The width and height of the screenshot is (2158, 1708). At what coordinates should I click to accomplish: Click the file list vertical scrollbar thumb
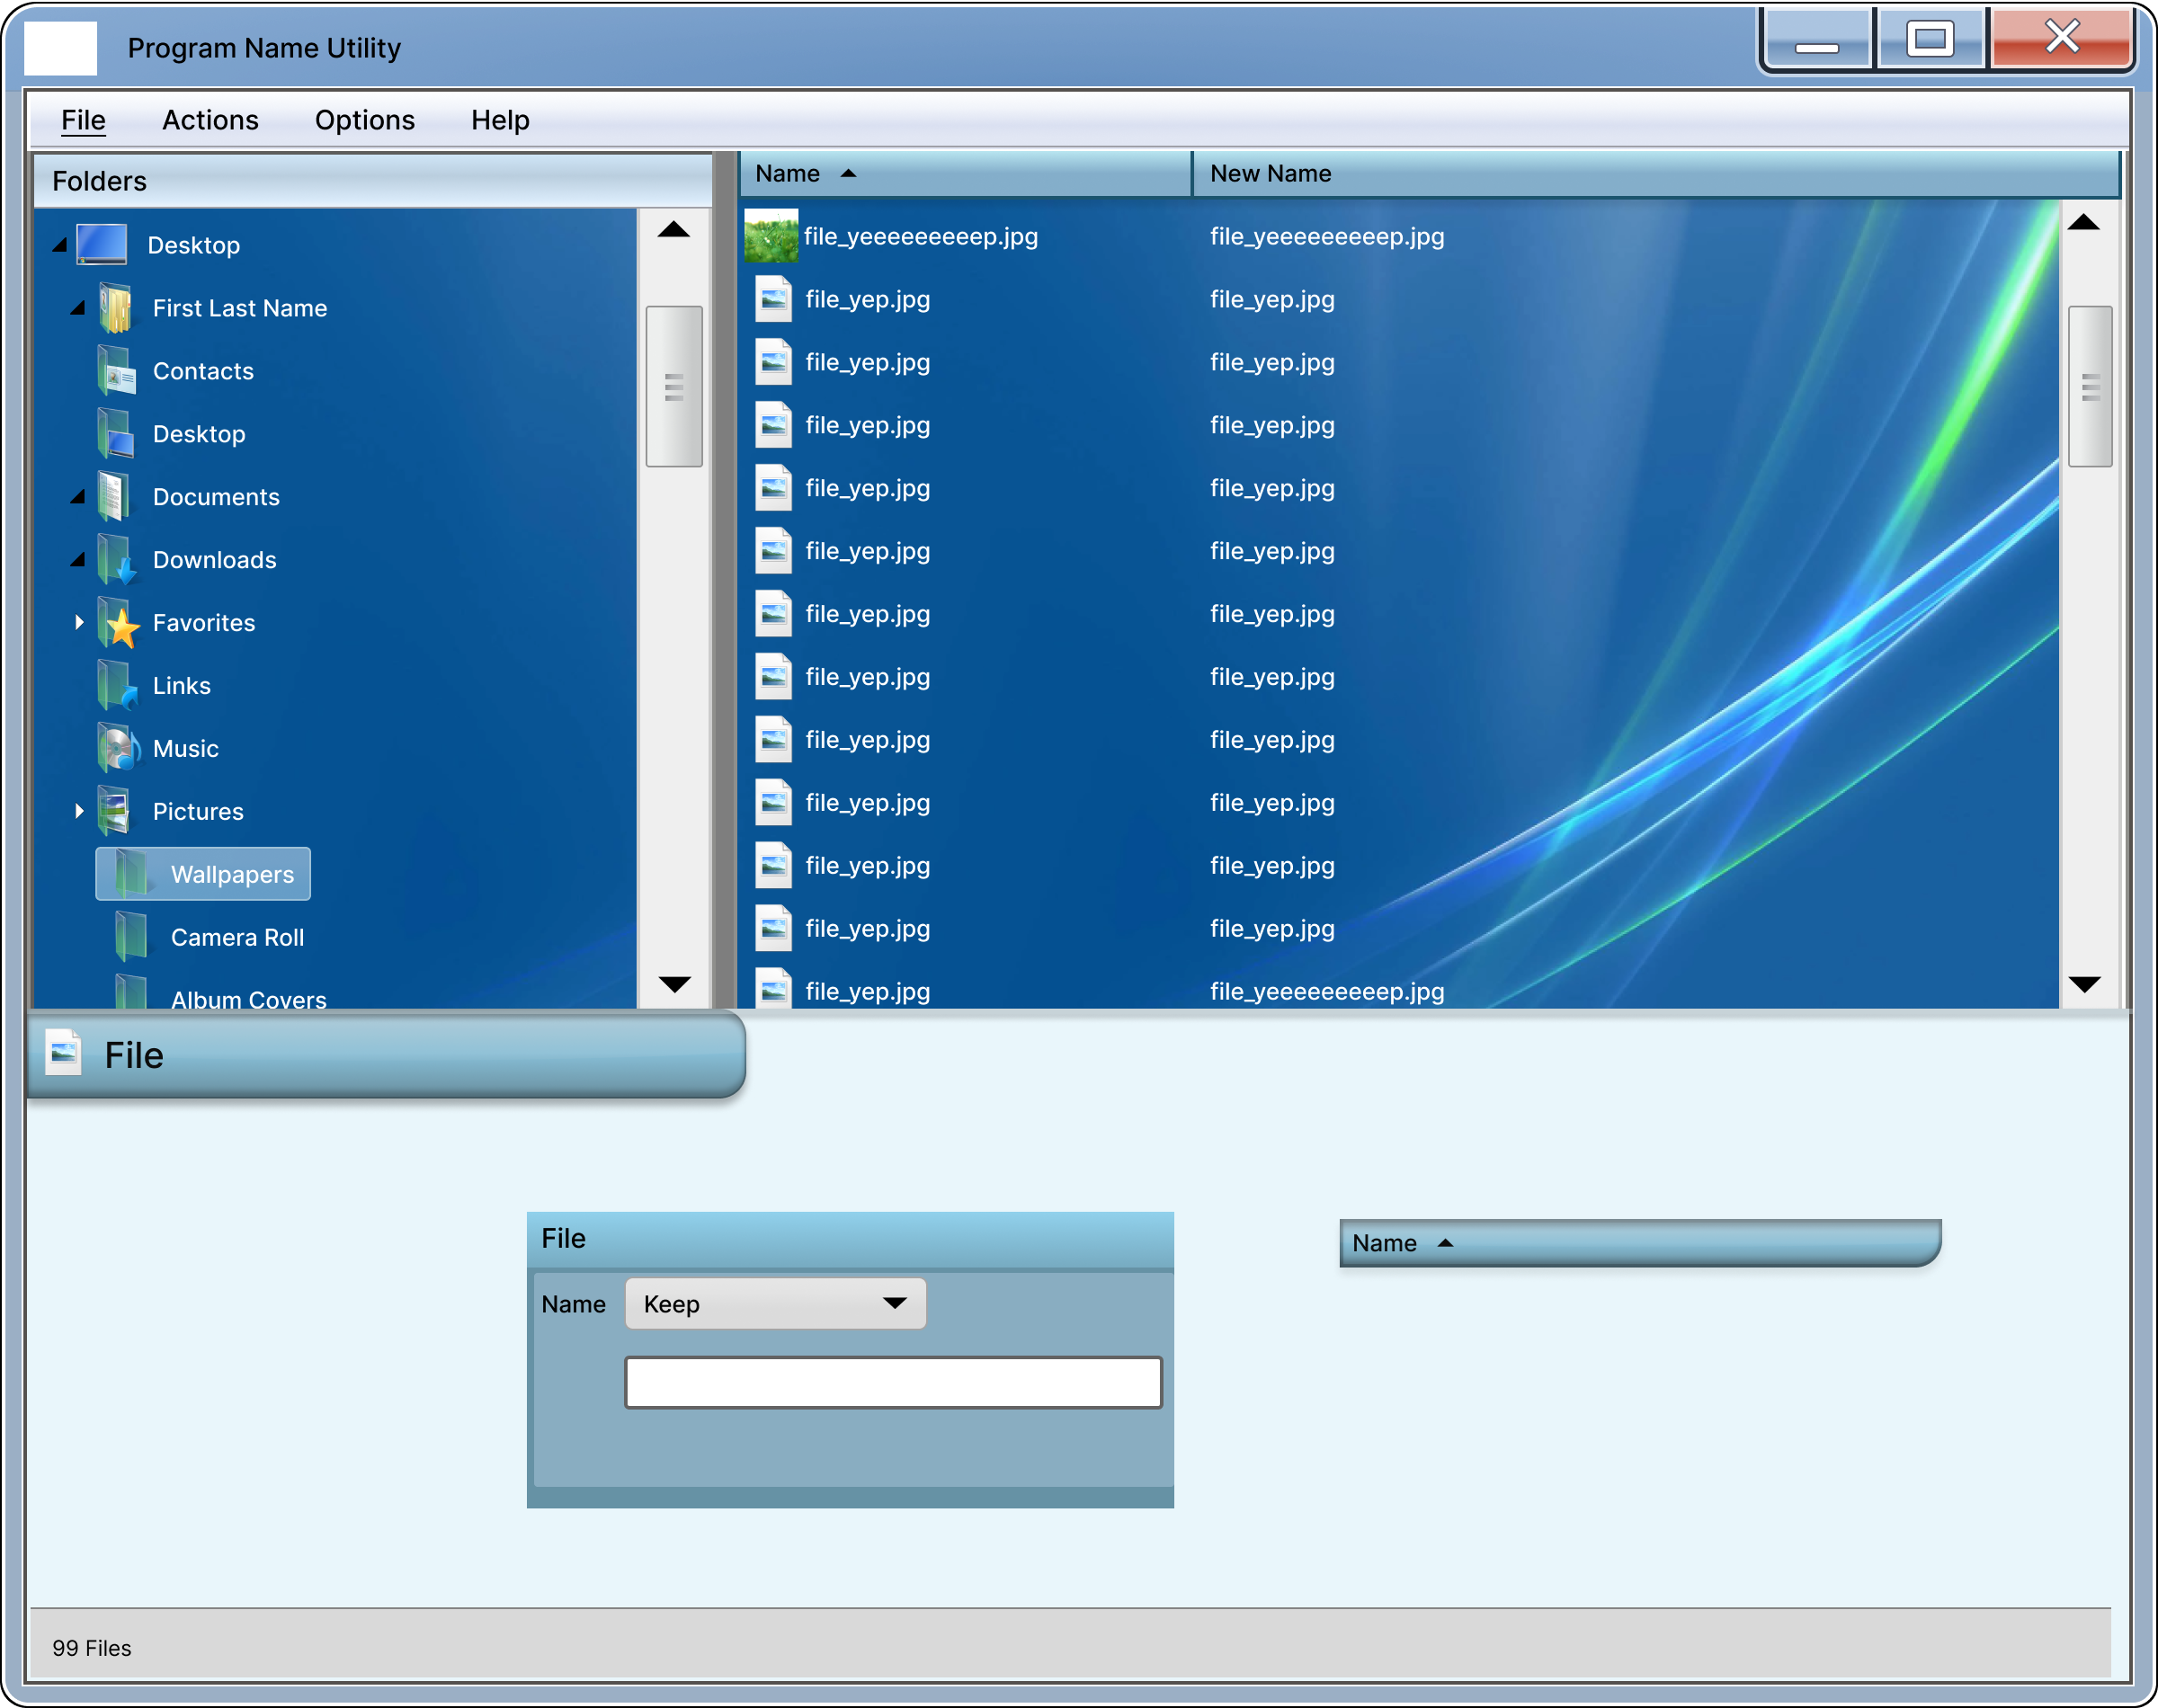pyautogui.click(x=2089, y=387)
